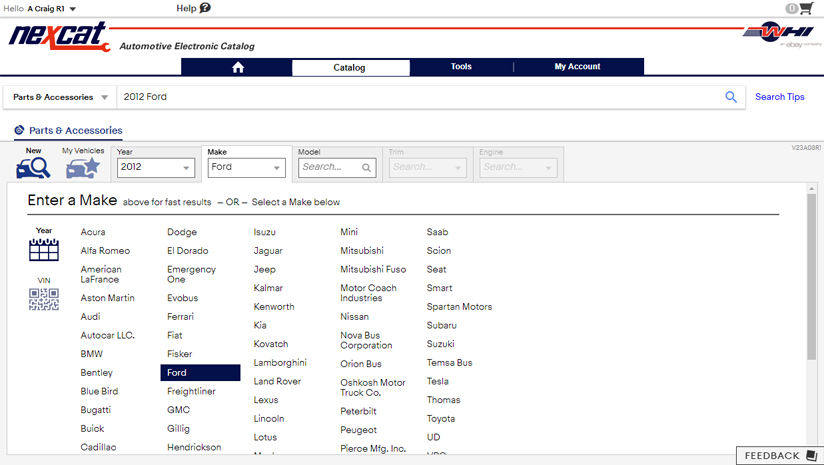Start a New vehicle search icon
The height and width of the screenshot is (465, 824).
pyautogui.click(x=33, y=168)
